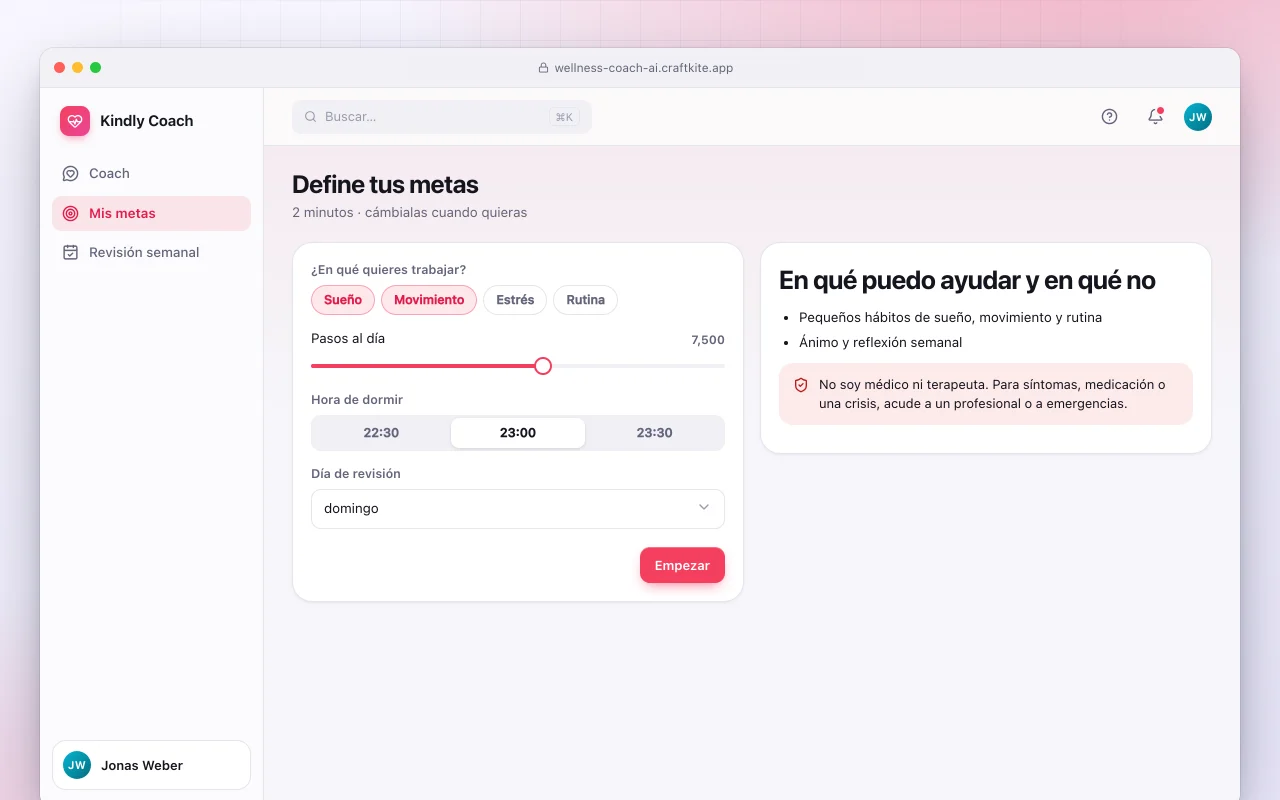
Task: Click the Empezar button
Action: [682, 565]
